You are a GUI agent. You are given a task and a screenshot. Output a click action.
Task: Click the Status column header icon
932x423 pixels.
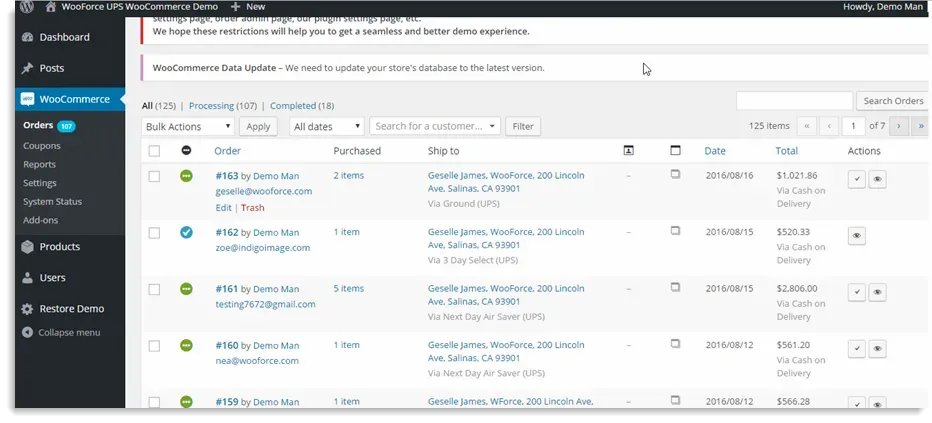[x=186, y=151]
